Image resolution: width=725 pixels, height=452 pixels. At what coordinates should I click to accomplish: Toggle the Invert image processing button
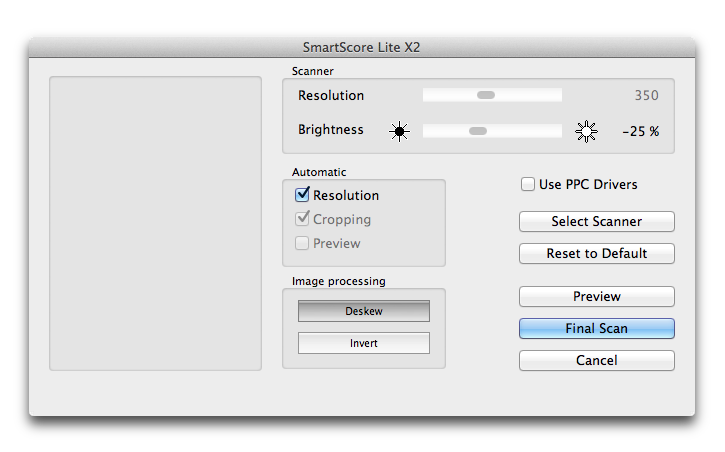pos(364,343)
